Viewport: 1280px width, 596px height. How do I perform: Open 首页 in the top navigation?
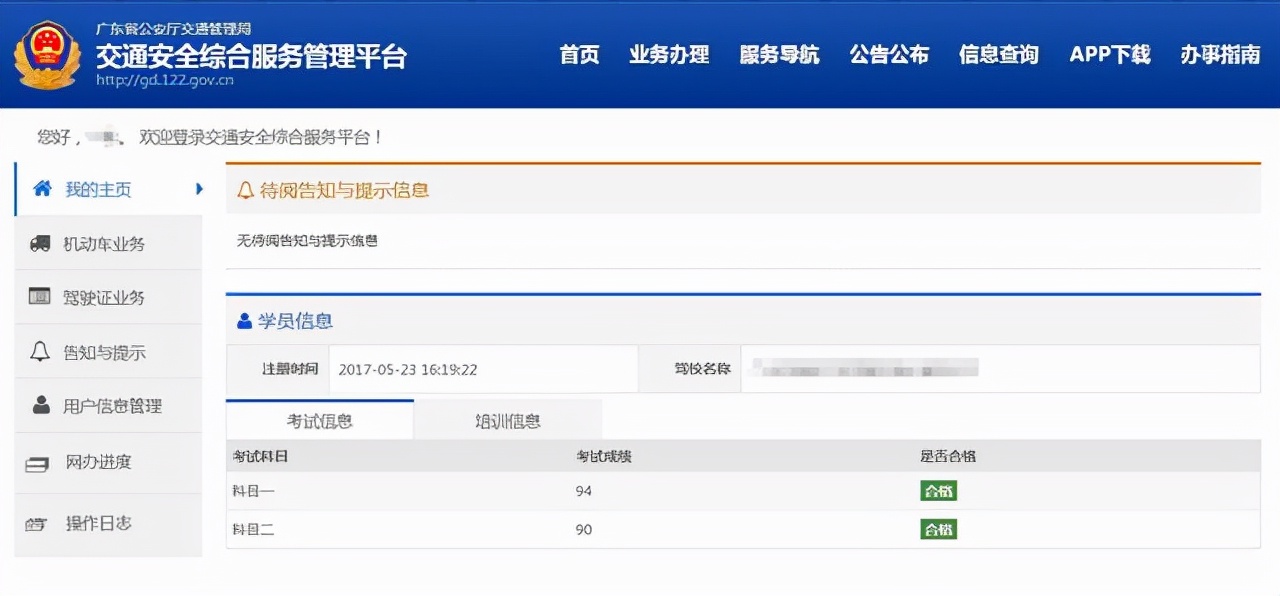pos(579,54)
